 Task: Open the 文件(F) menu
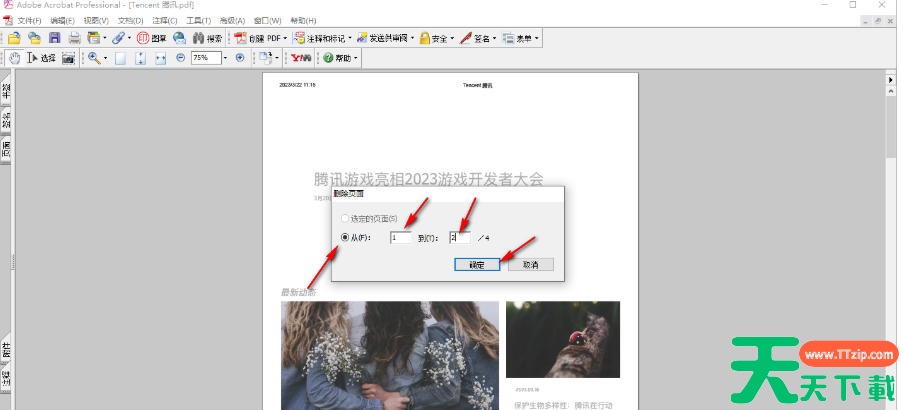30,20
